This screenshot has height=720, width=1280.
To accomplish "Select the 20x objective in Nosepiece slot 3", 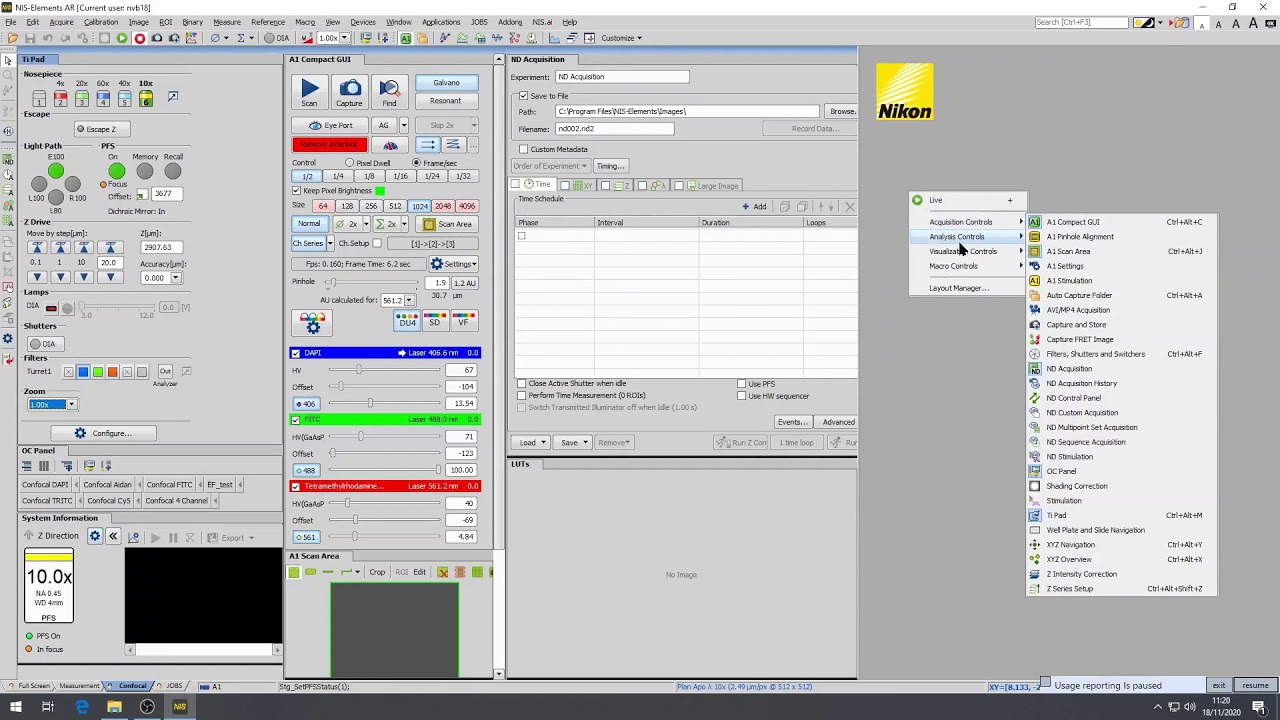I will point(82,98).
